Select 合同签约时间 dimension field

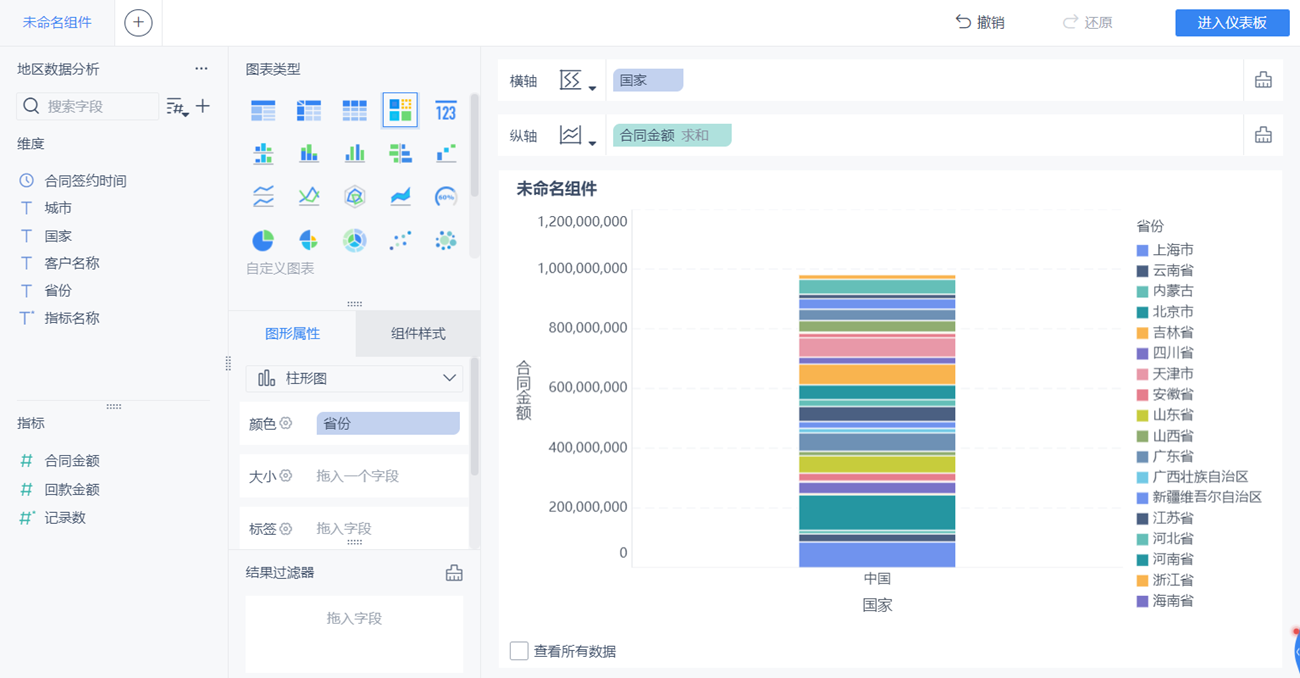pyautogui.click(x=85, y=181)
